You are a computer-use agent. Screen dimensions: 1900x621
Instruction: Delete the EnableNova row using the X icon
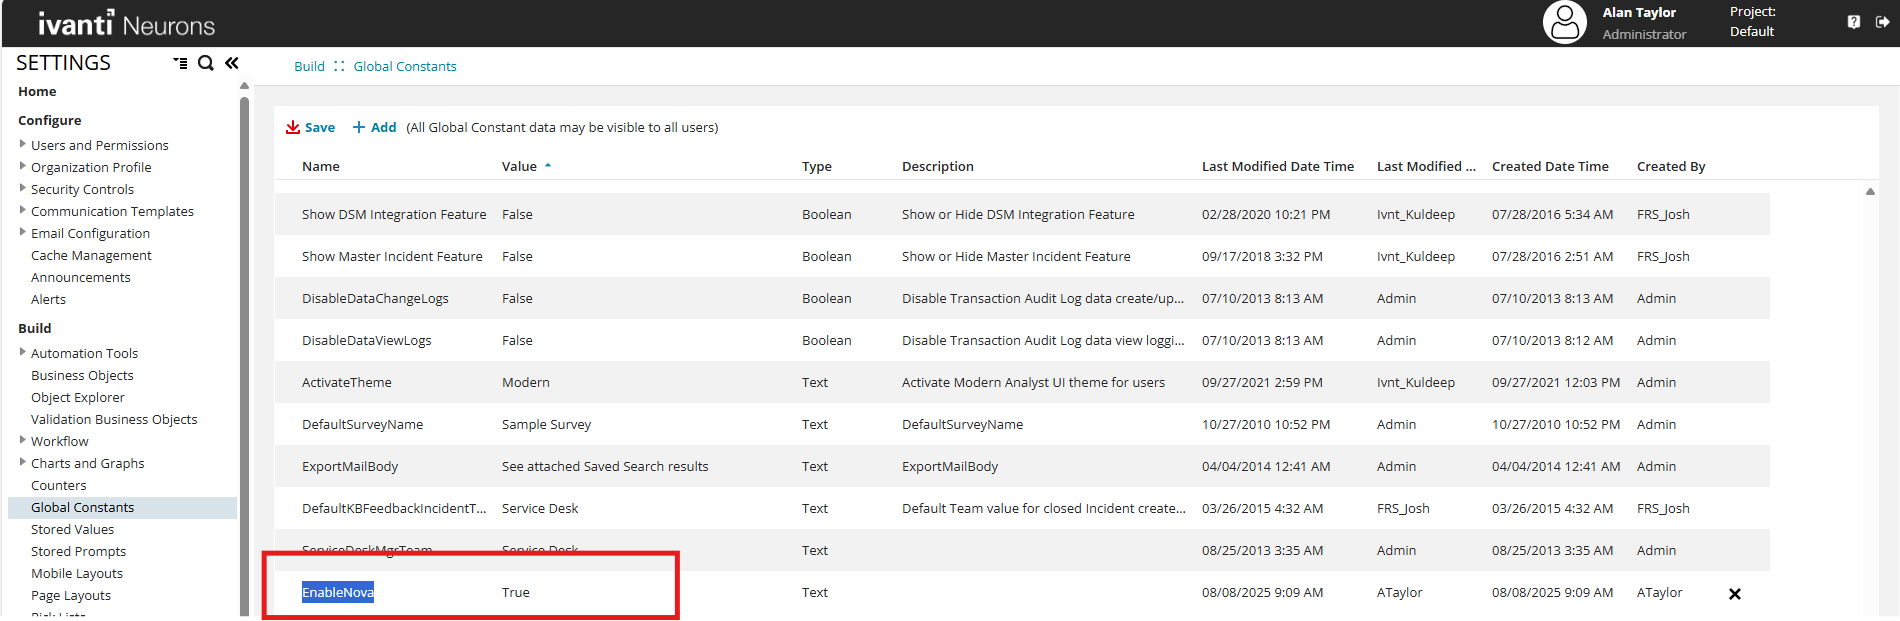1735,594
